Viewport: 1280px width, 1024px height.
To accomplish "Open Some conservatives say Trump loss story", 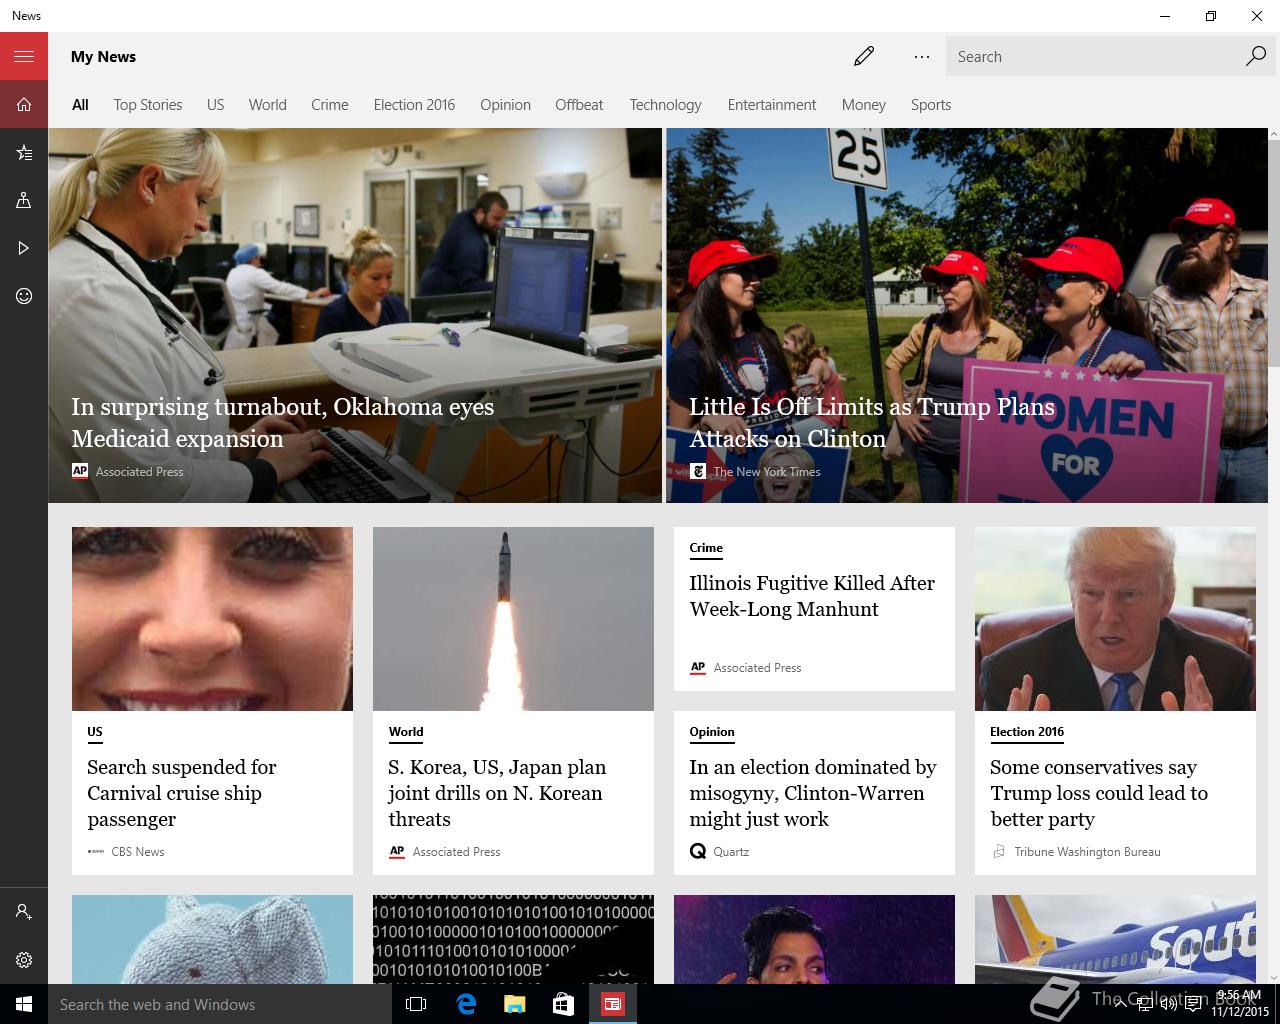I will 1098,793.
